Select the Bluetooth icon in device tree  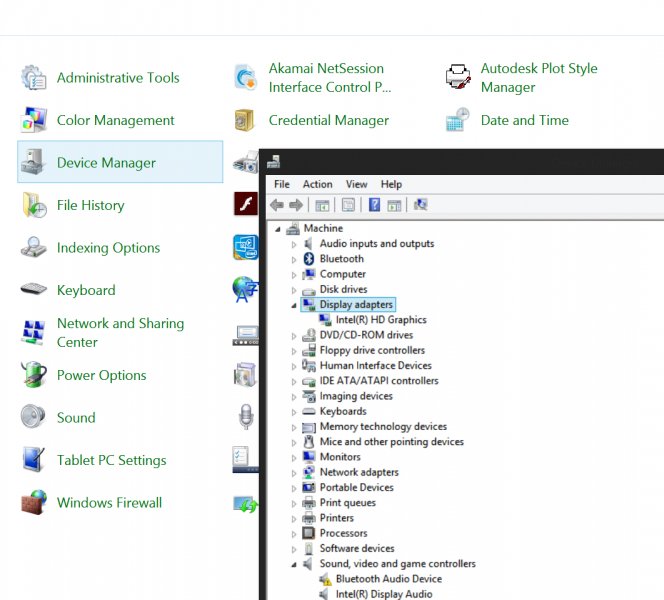point(309,259)
